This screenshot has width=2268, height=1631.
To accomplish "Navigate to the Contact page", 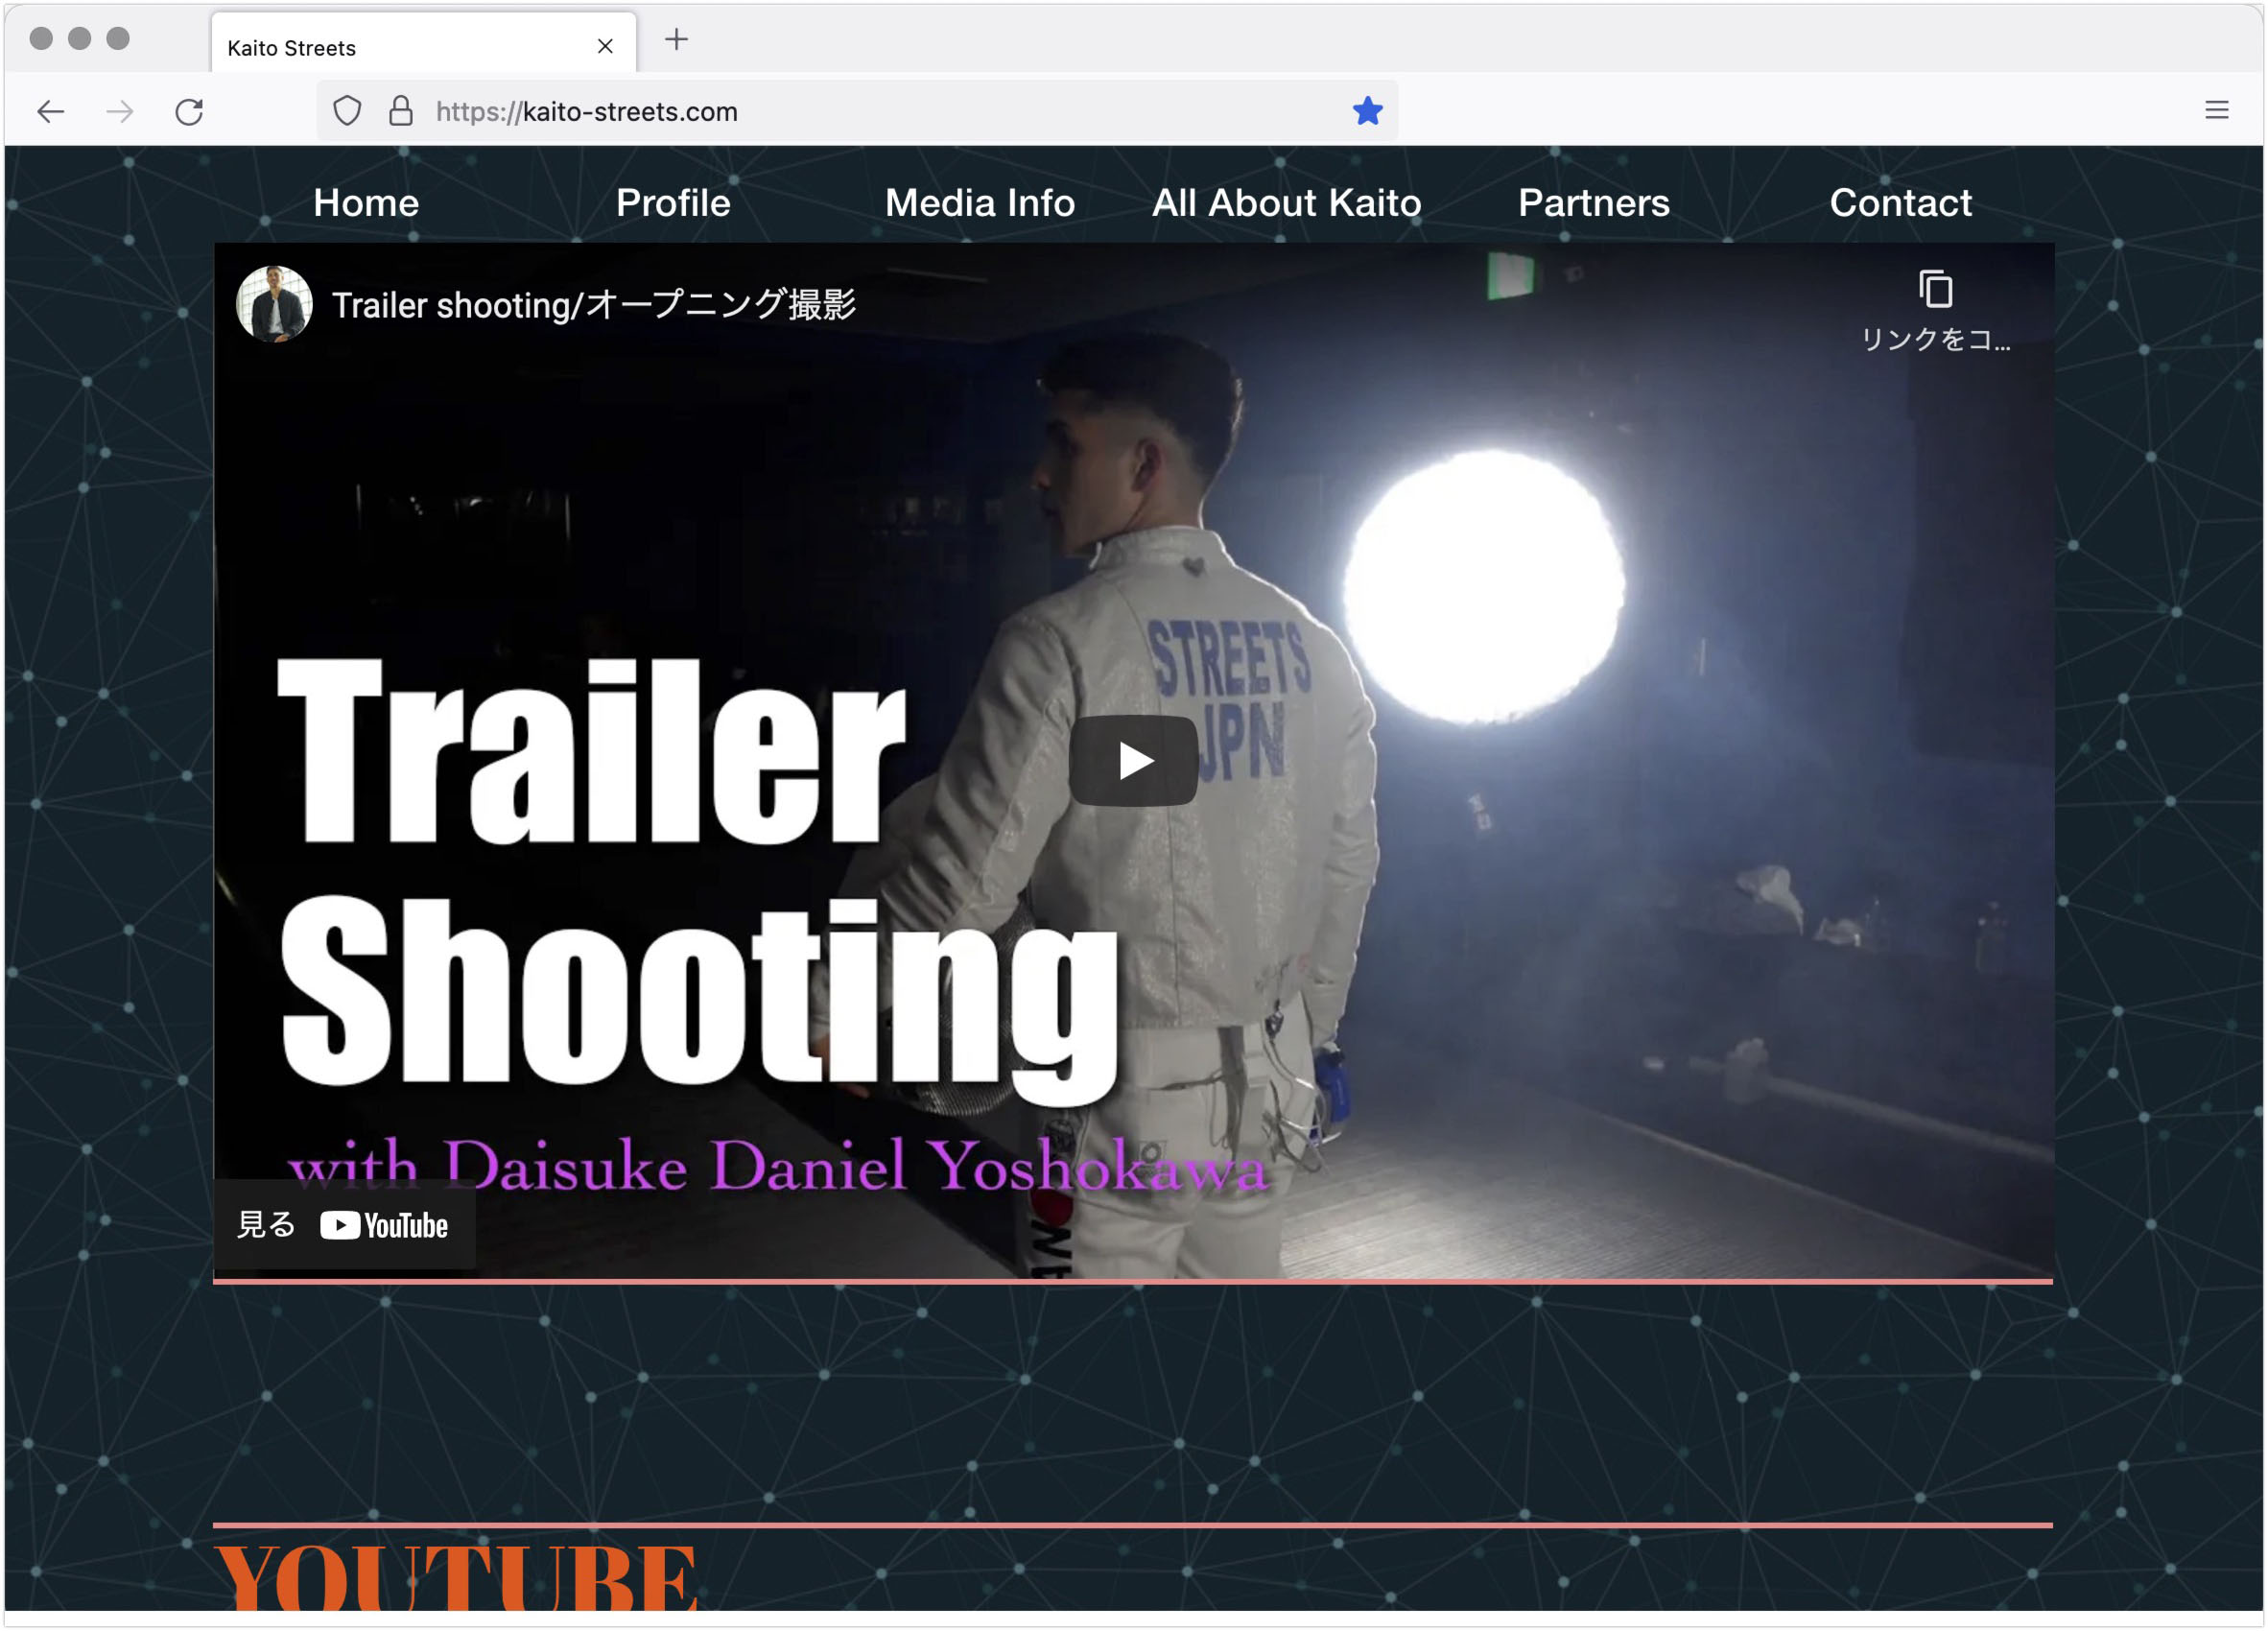I will pyautogui.click(x=1900, y=203).
